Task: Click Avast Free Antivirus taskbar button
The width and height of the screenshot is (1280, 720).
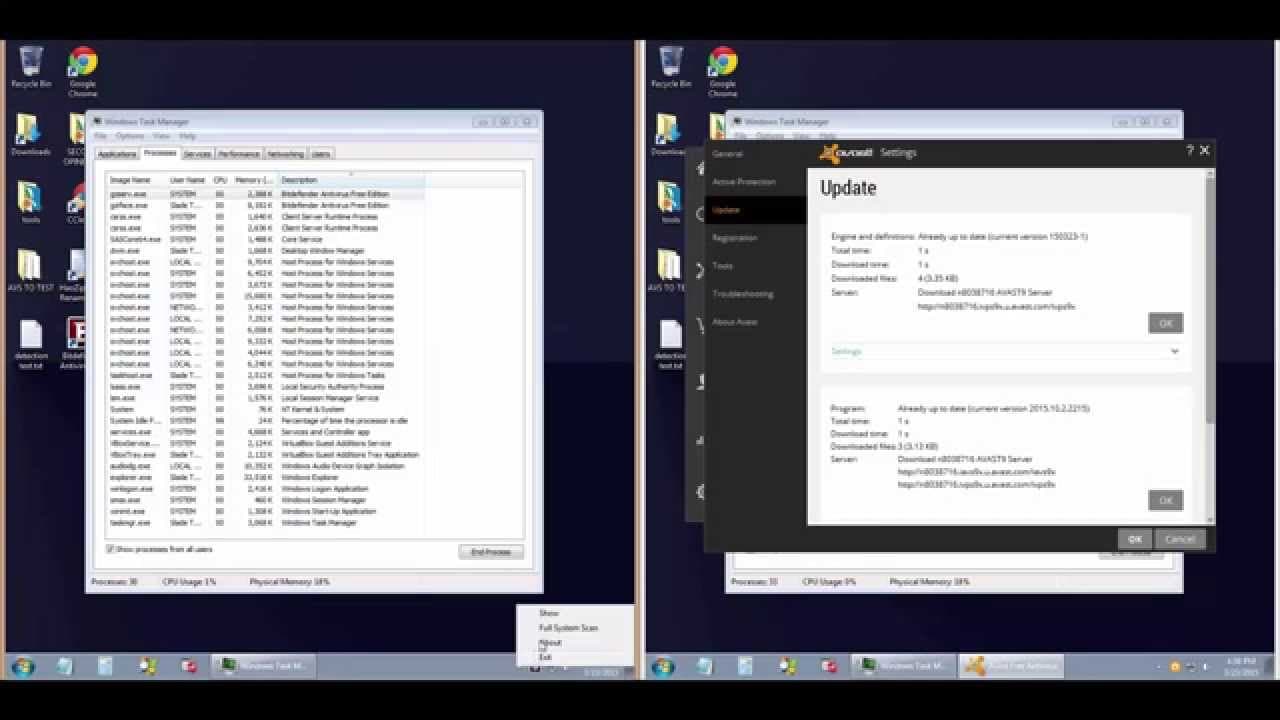Action: point(1011,666)
